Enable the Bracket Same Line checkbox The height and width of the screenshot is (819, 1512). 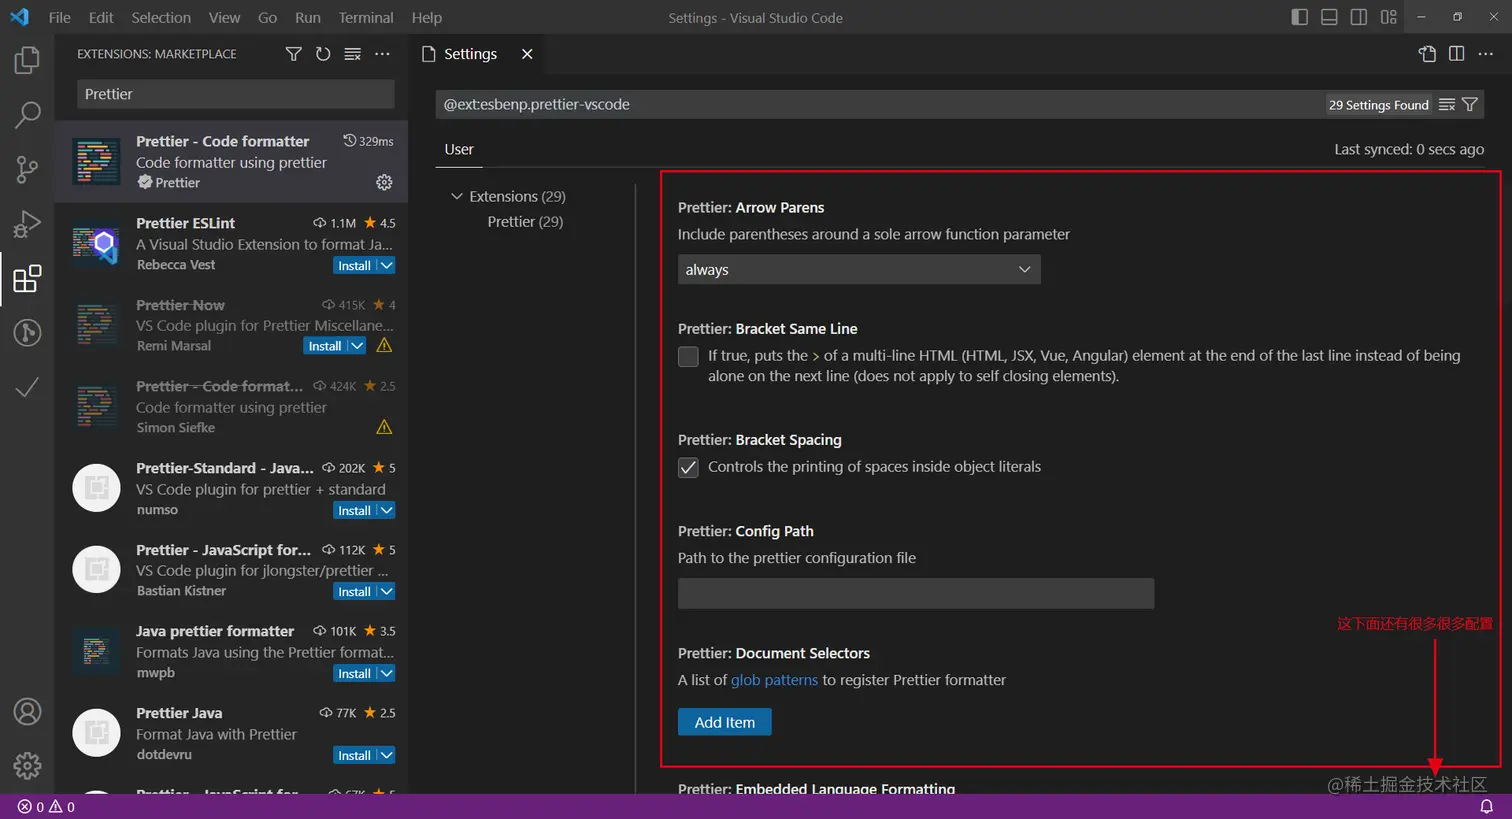pyautogui.click(x=688, y=356)
